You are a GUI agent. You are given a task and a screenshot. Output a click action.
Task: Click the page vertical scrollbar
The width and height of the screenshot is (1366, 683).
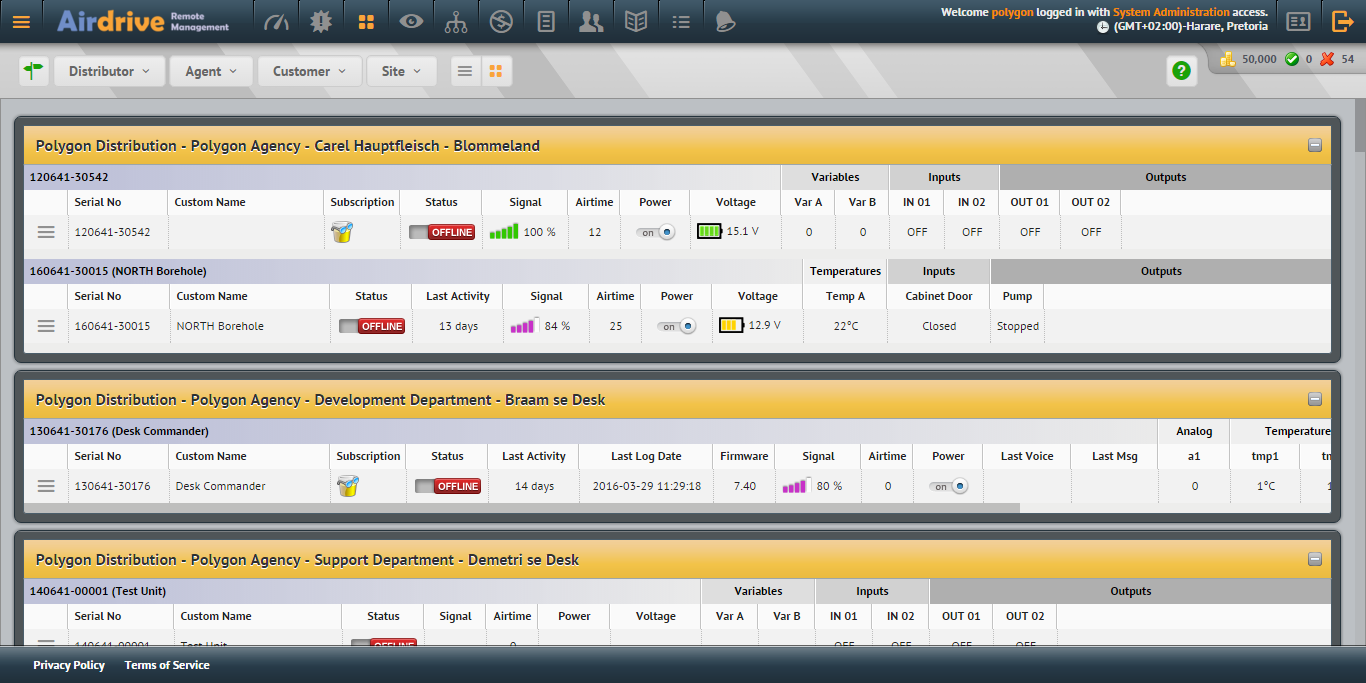click(1360, 125)
